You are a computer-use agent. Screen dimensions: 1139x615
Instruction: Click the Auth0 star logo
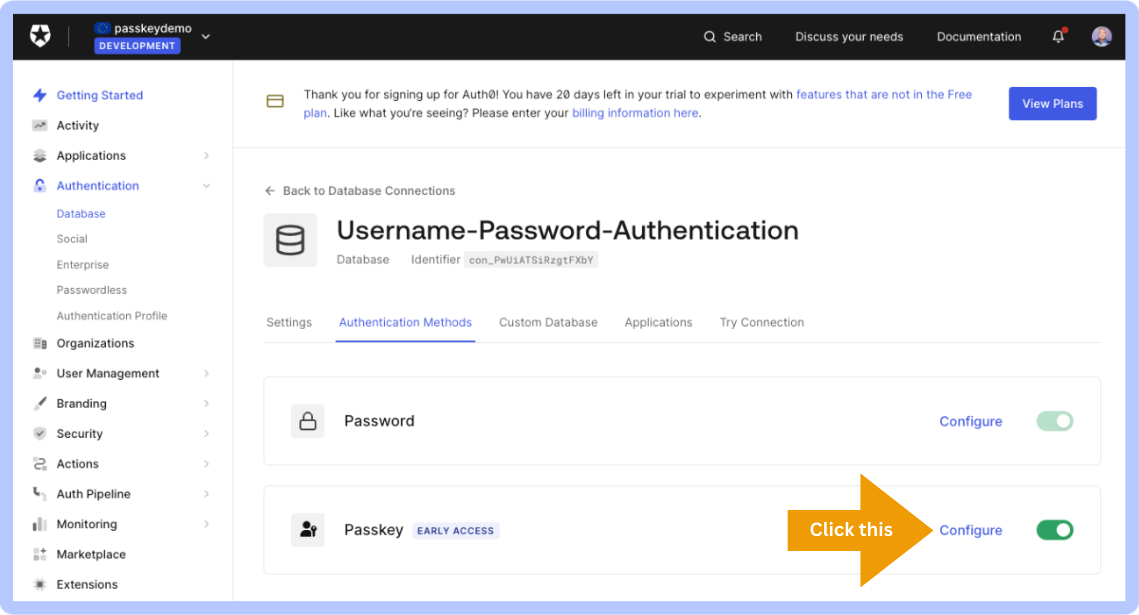[x=40, y=36]
